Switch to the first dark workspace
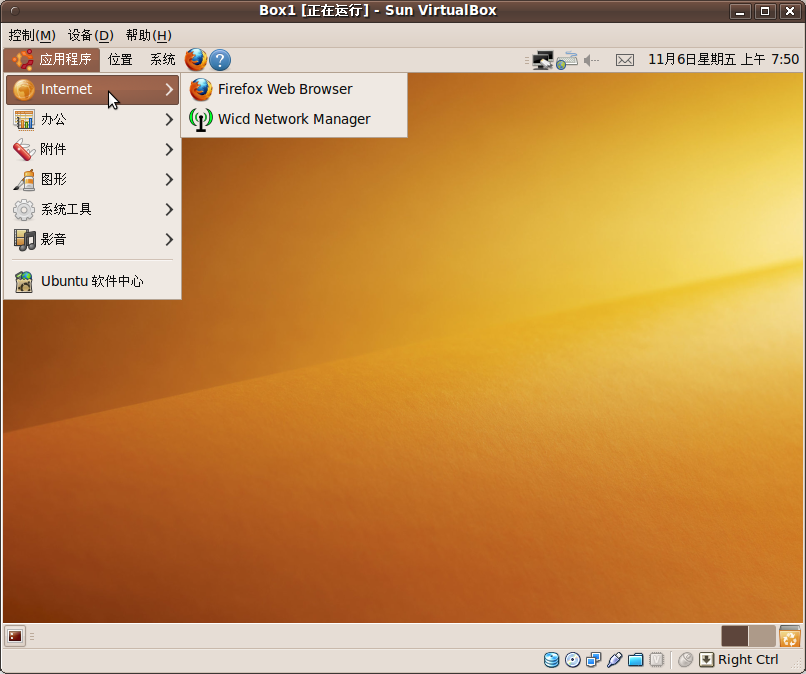This screenshot has height=674, width=806. [x=735, y=636]
